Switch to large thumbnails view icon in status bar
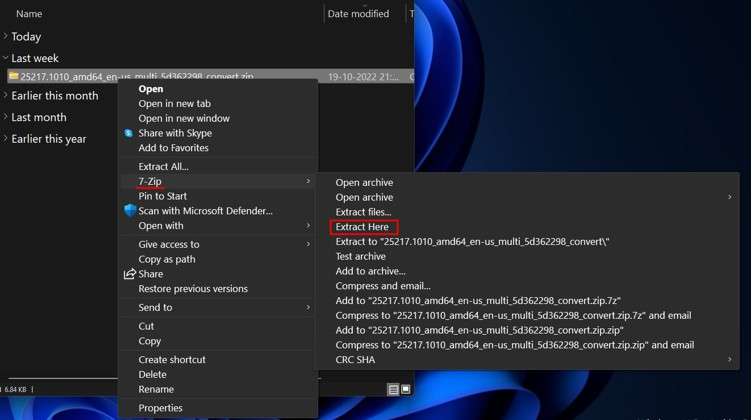The image size is (752, 420). tap(406, 389)
